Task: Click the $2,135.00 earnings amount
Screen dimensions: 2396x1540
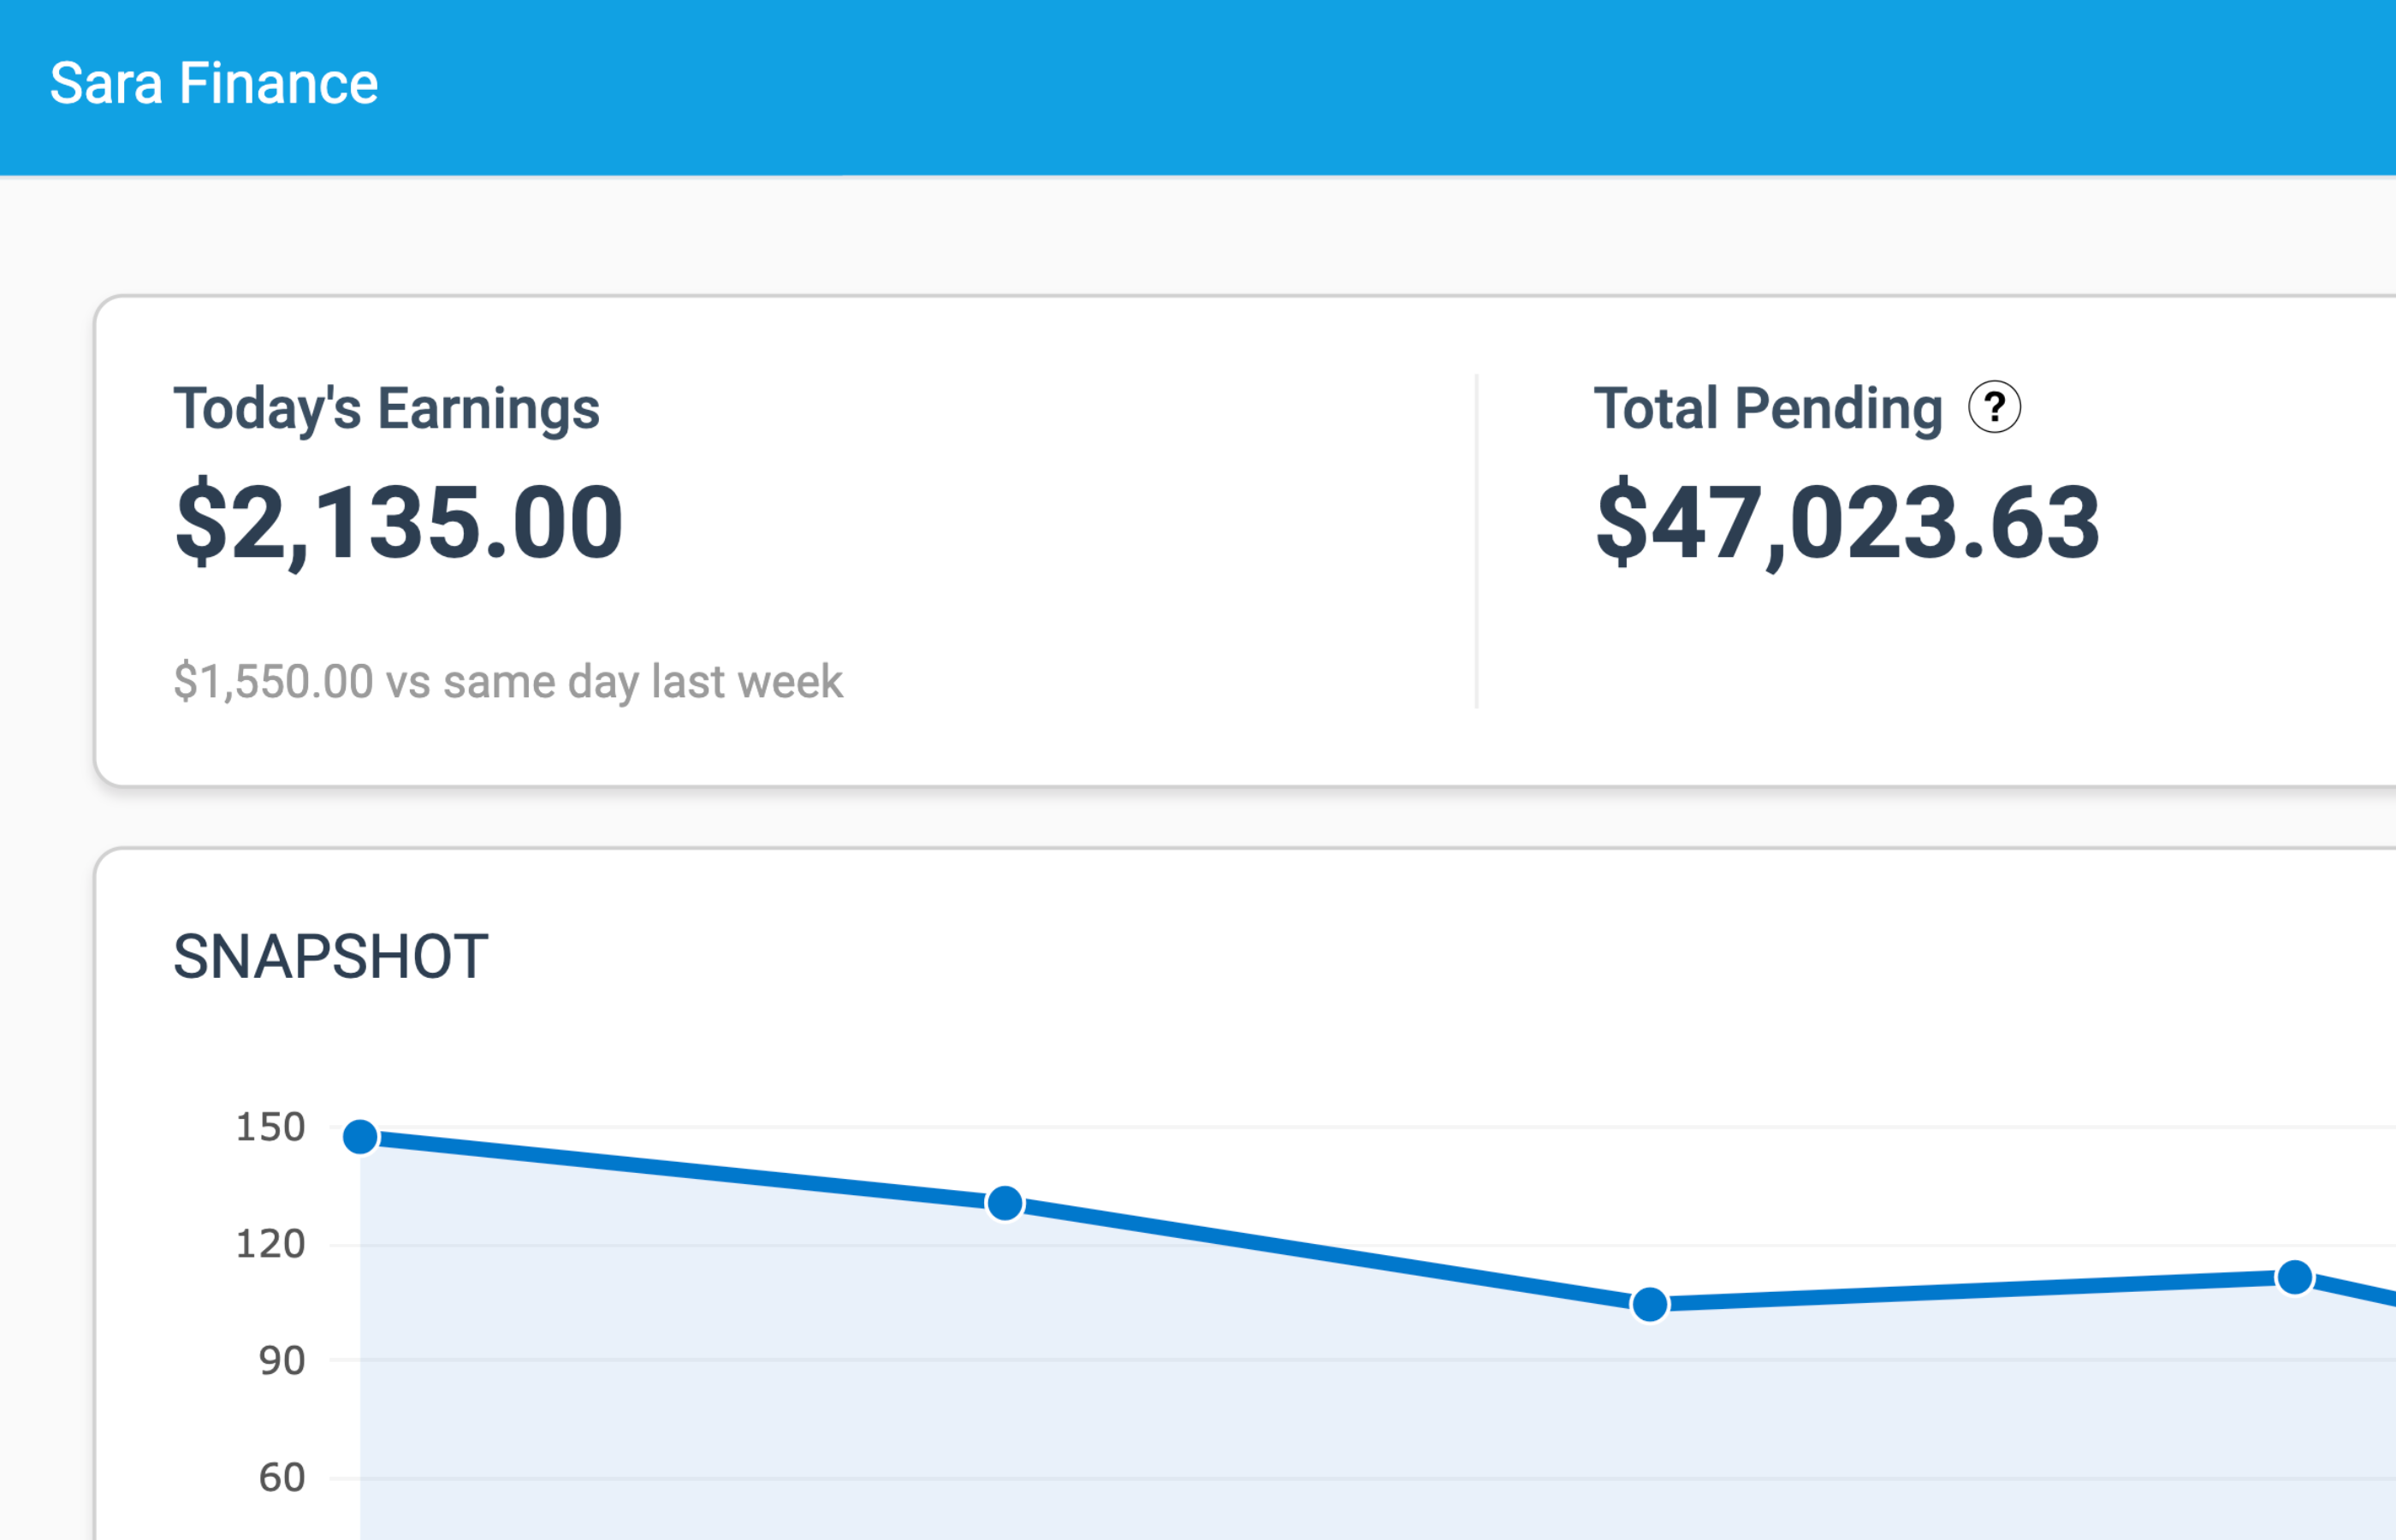Action: (399, 521)
